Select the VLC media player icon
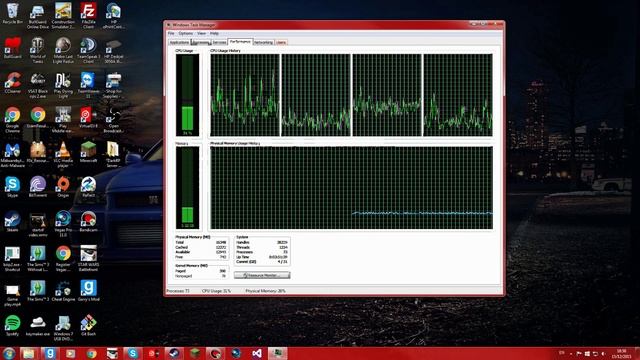 pyautogui.click(x=63, y=155)
